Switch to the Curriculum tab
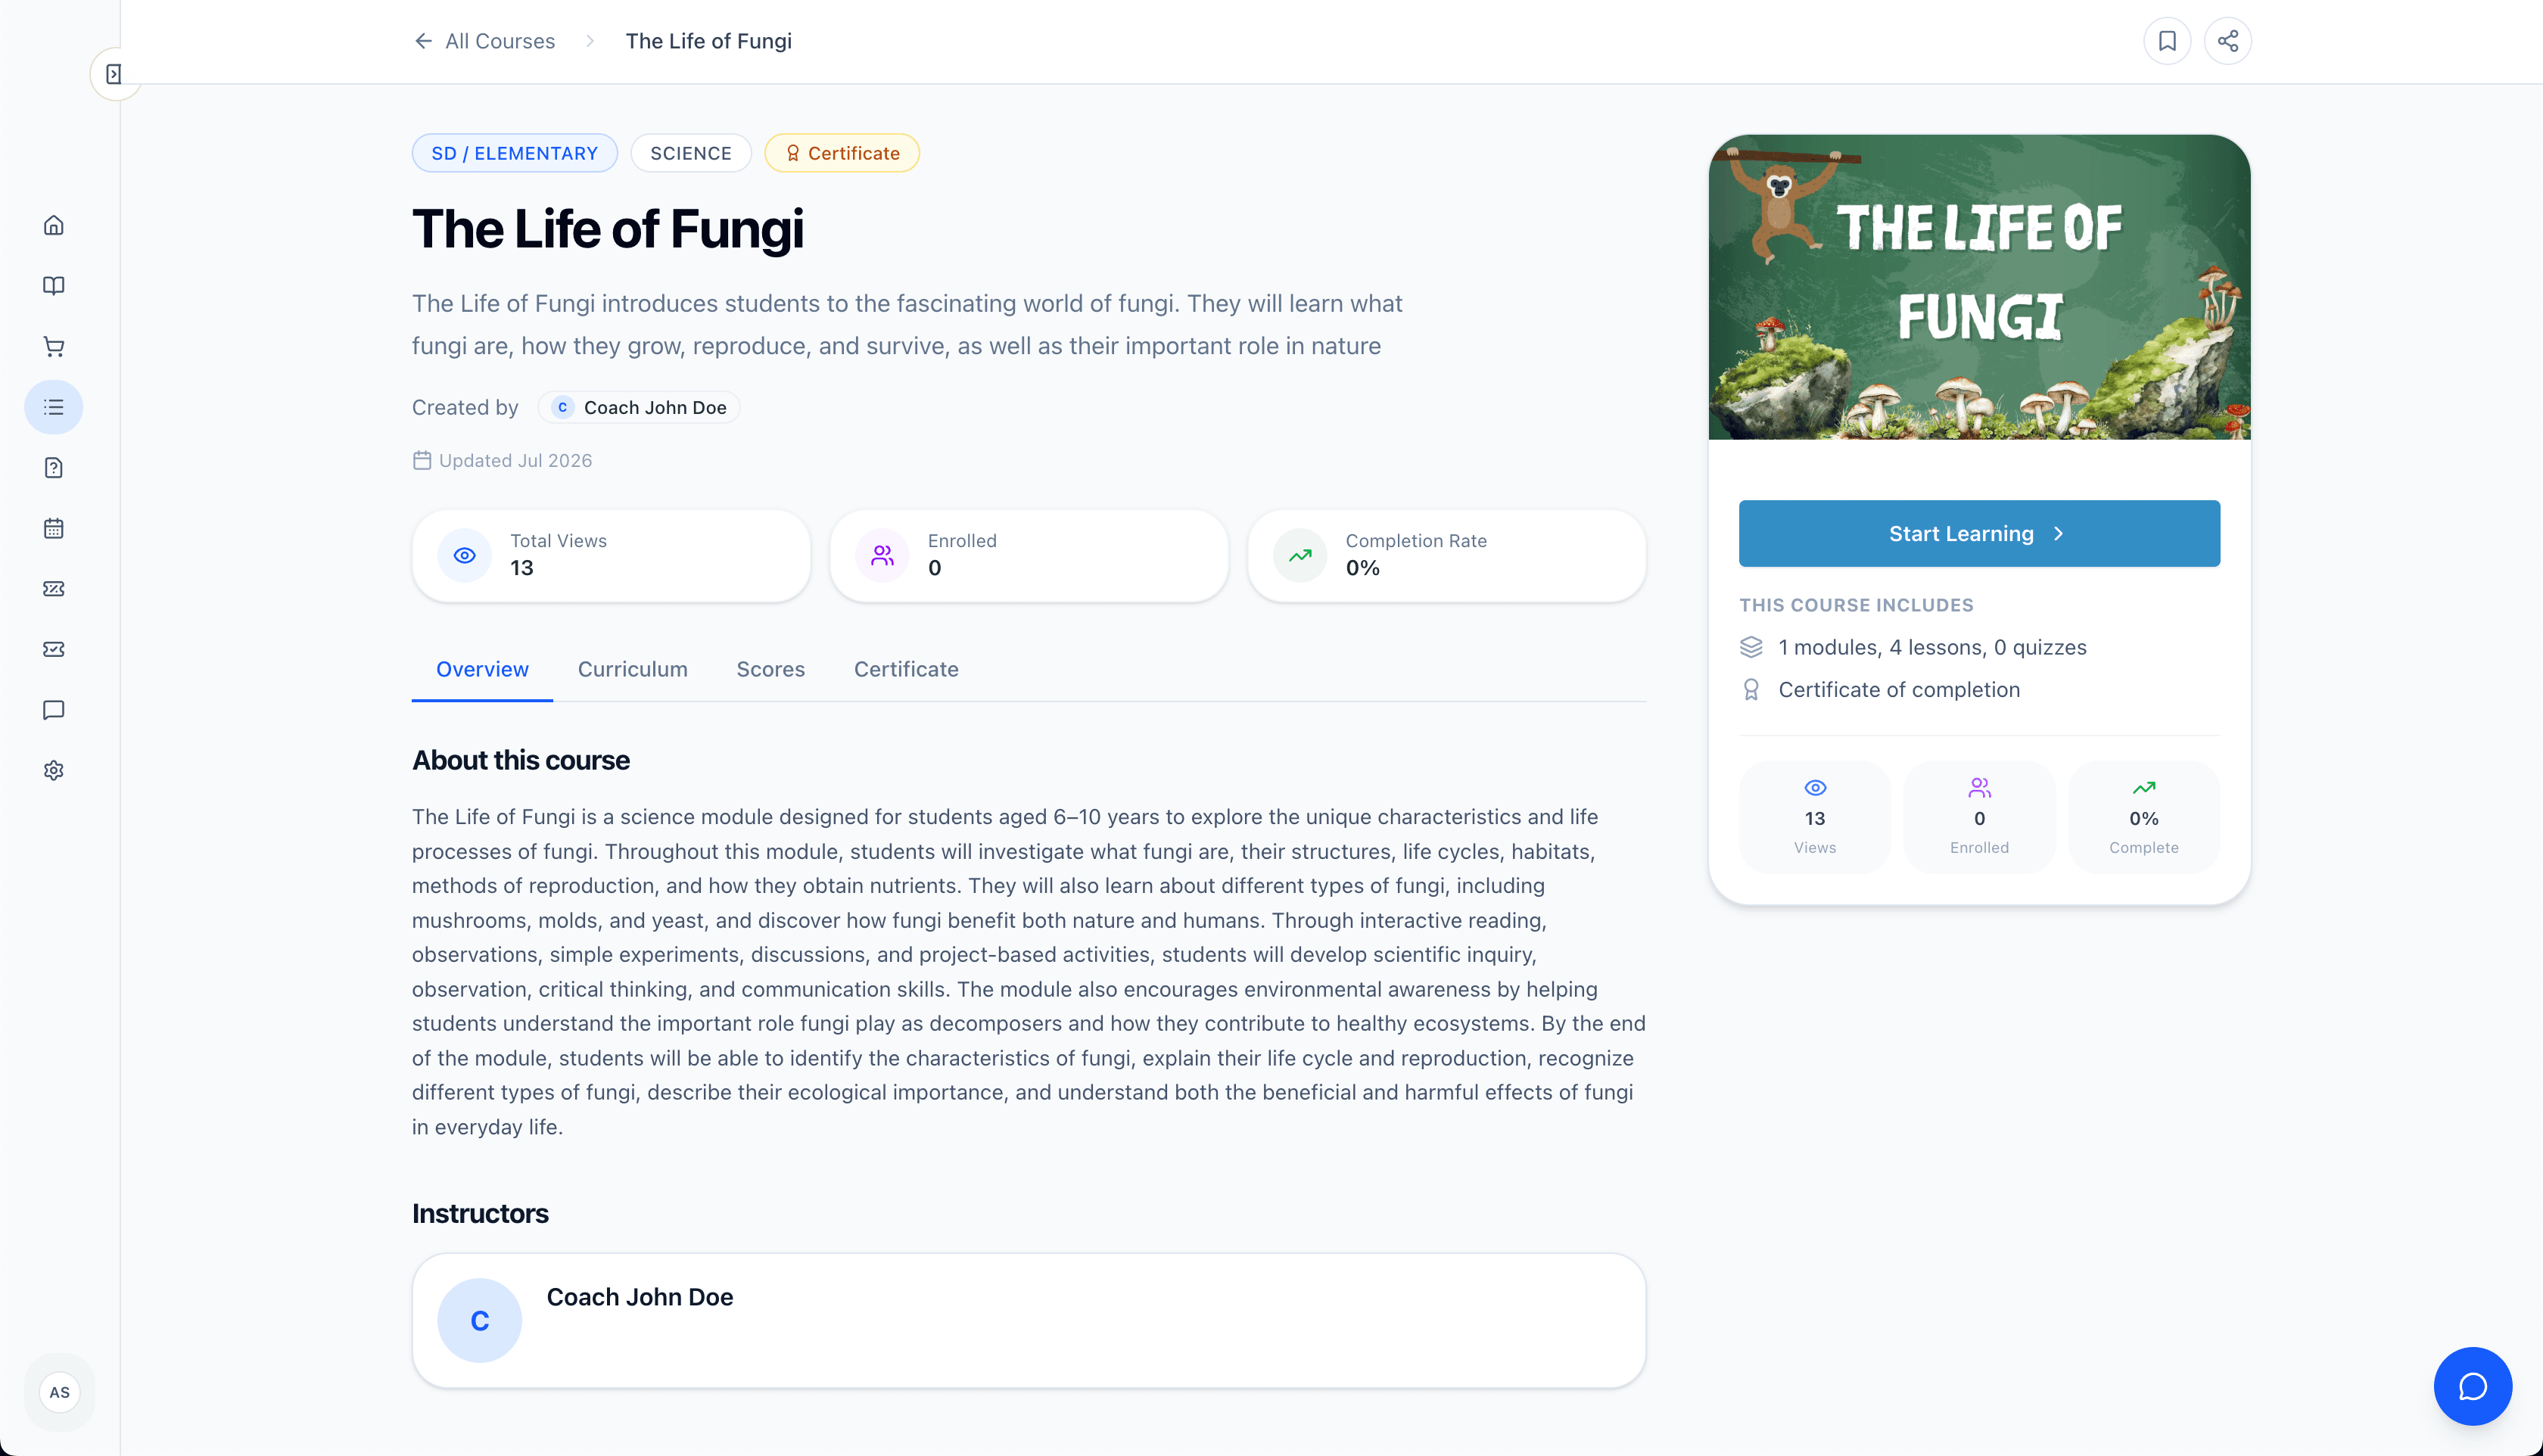Screen dimensions: 2543x1456 click(x=632, y=669)
